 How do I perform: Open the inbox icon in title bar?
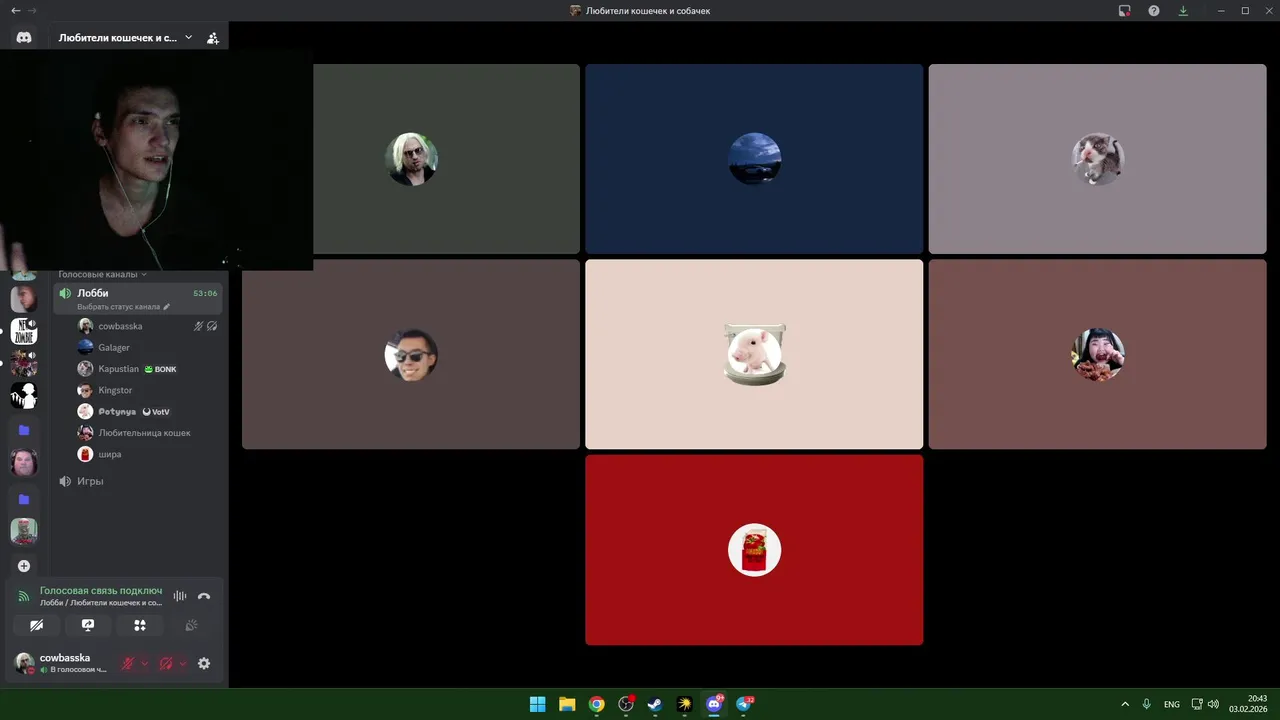1125,11
